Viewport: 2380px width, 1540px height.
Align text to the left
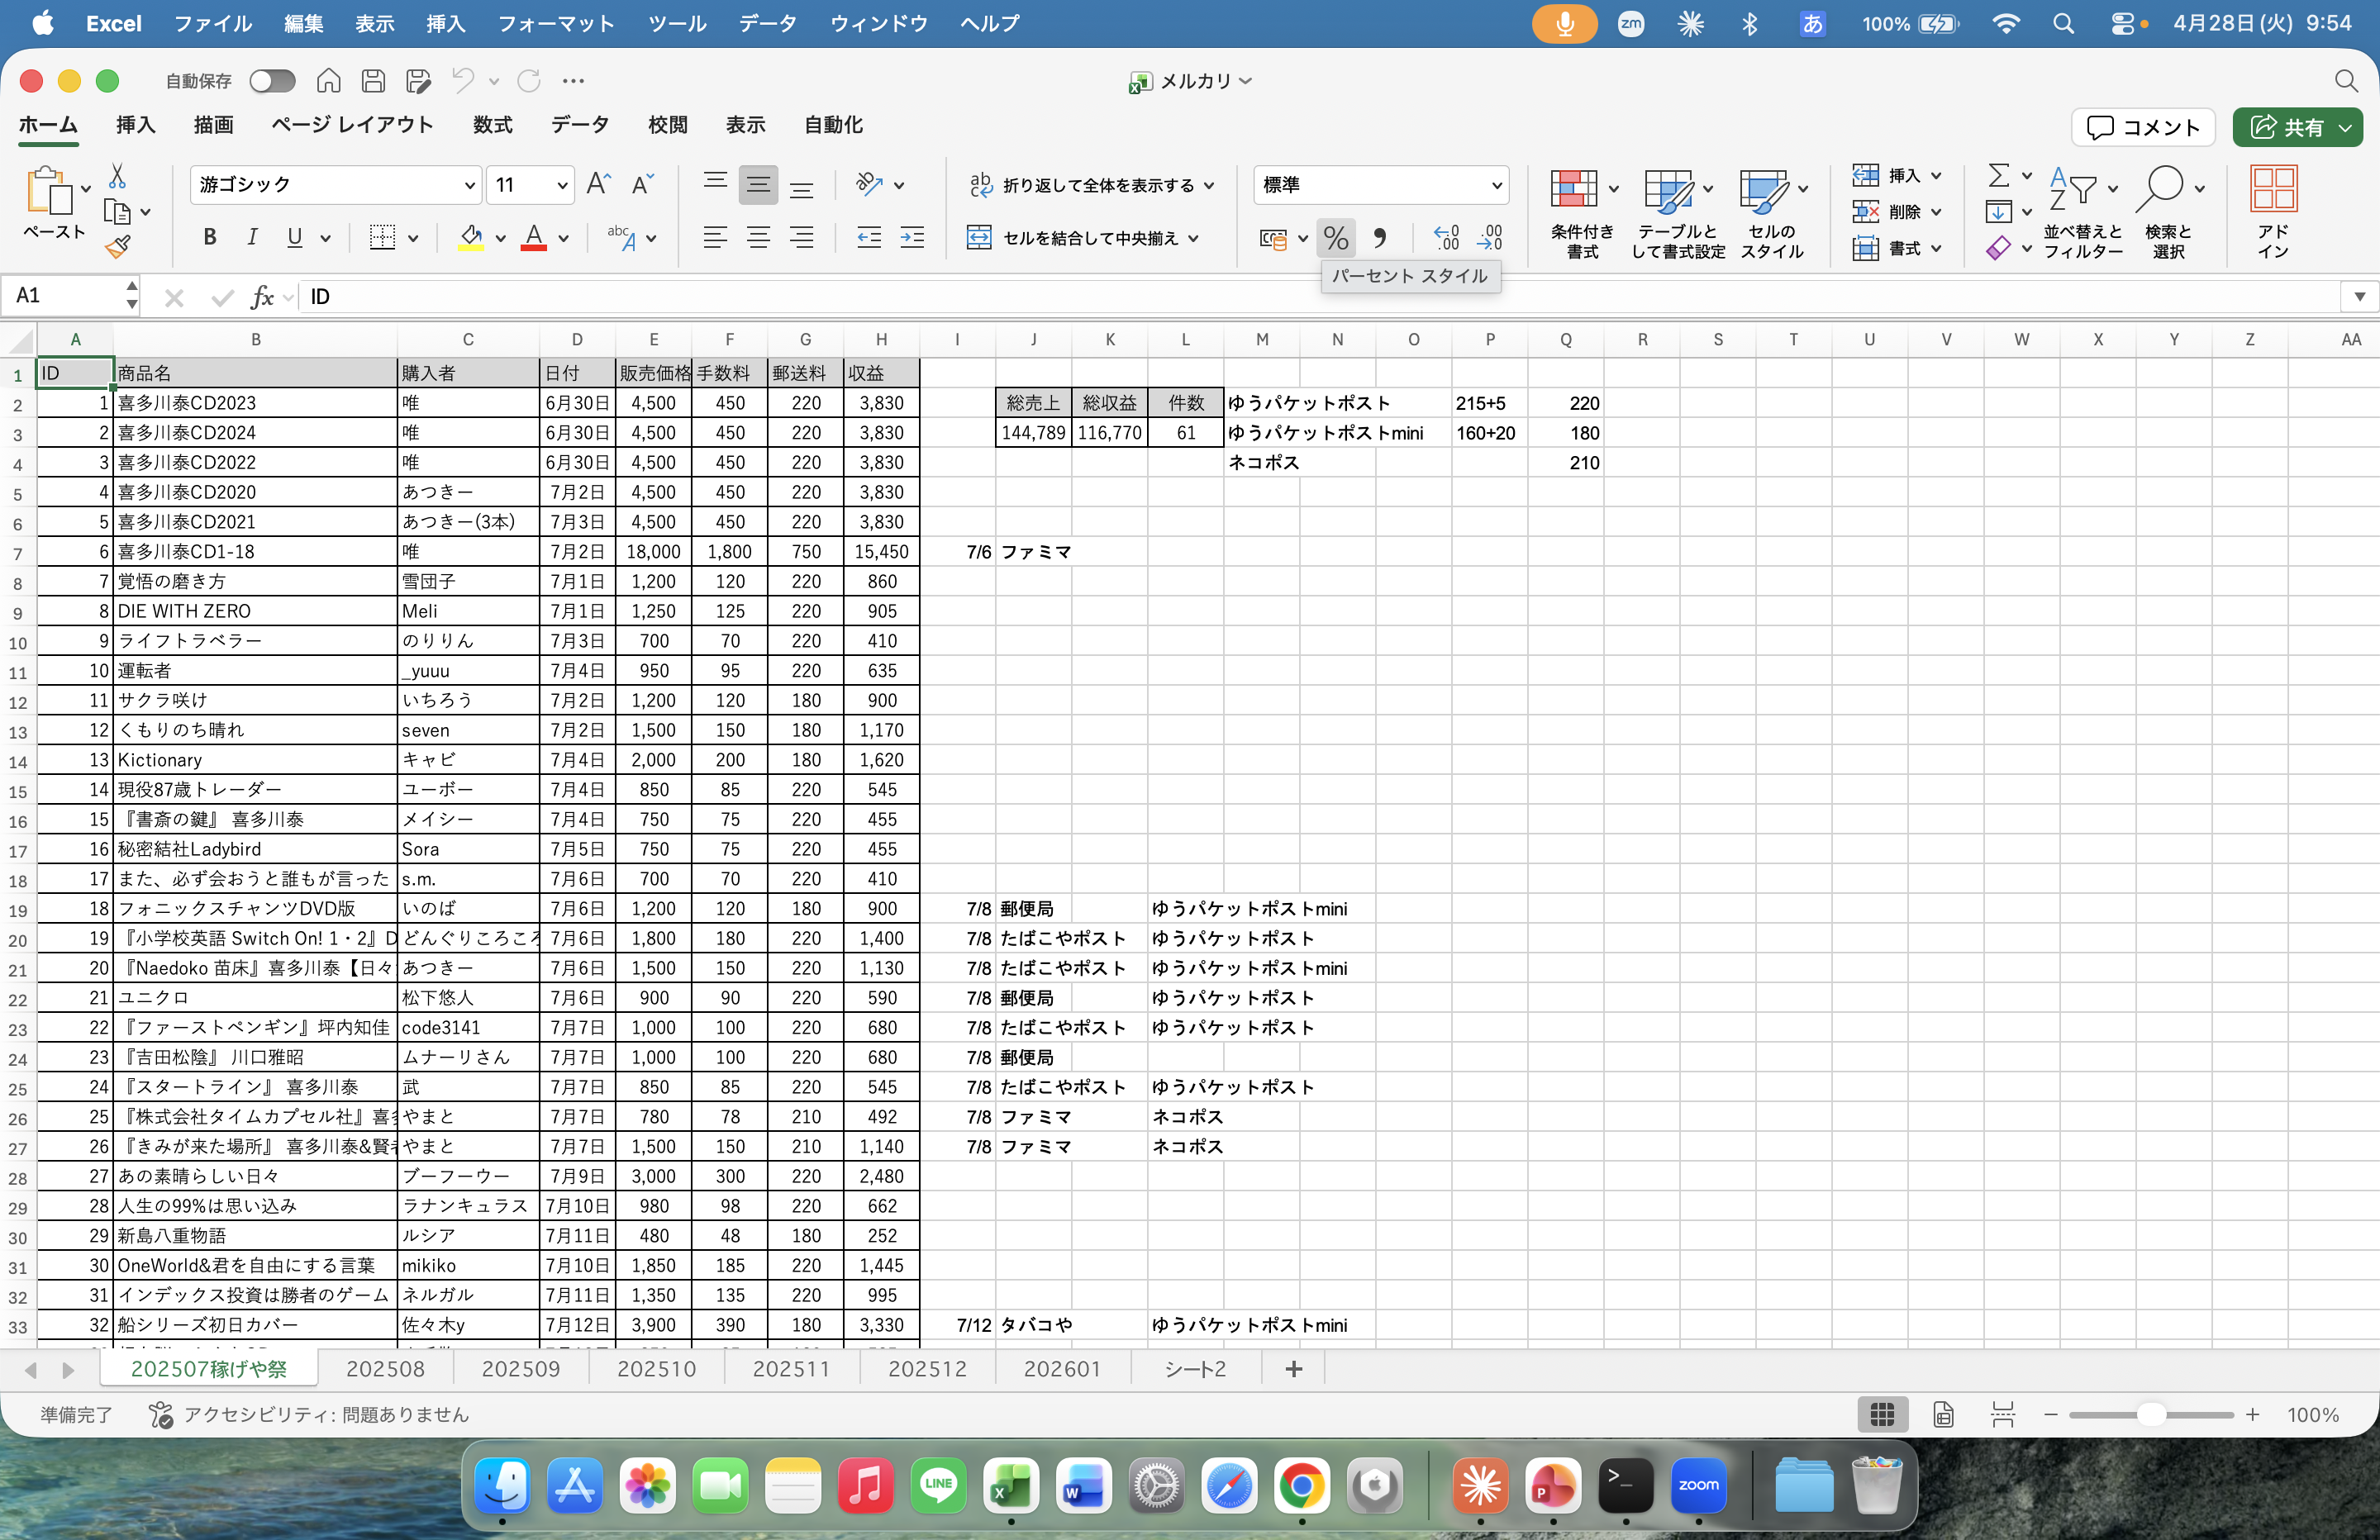[715, 237]
